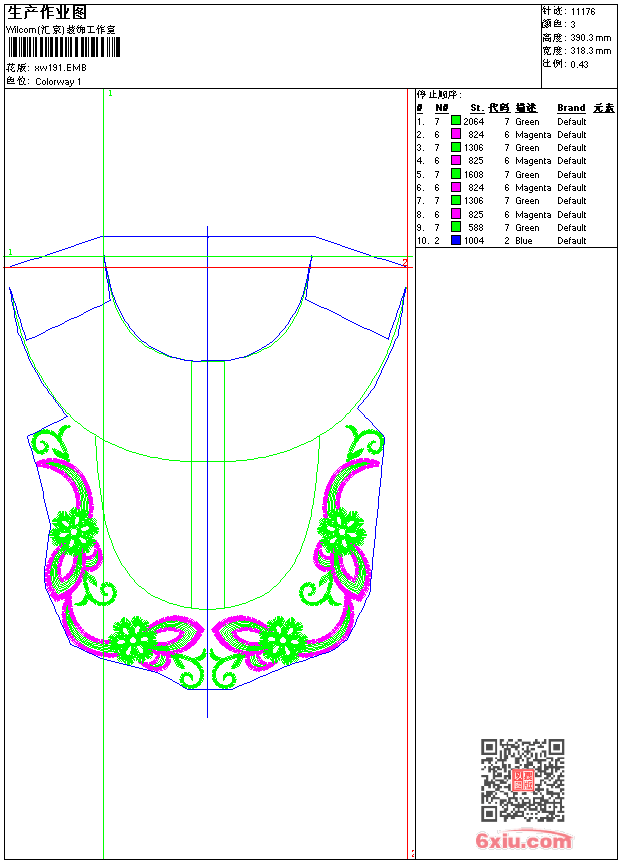Click the green swatch in stop row 9
Image resolution: width=620 pixels, height=860 pixels.
point(455,227)
